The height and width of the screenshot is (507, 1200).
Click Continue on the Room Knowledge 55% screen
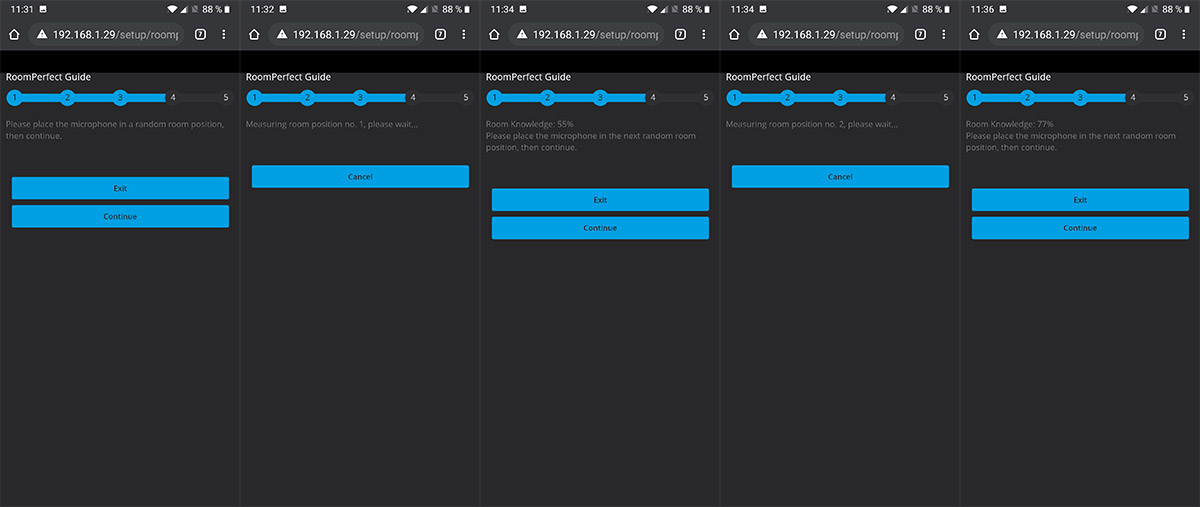(600, 228)
